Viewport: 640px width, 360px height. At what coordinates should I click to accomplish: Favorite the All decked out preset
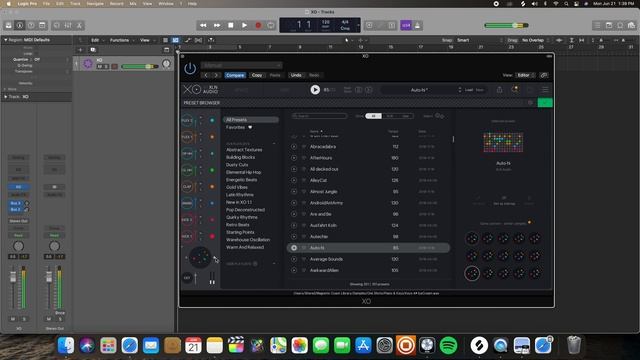(x=304, y=169)
